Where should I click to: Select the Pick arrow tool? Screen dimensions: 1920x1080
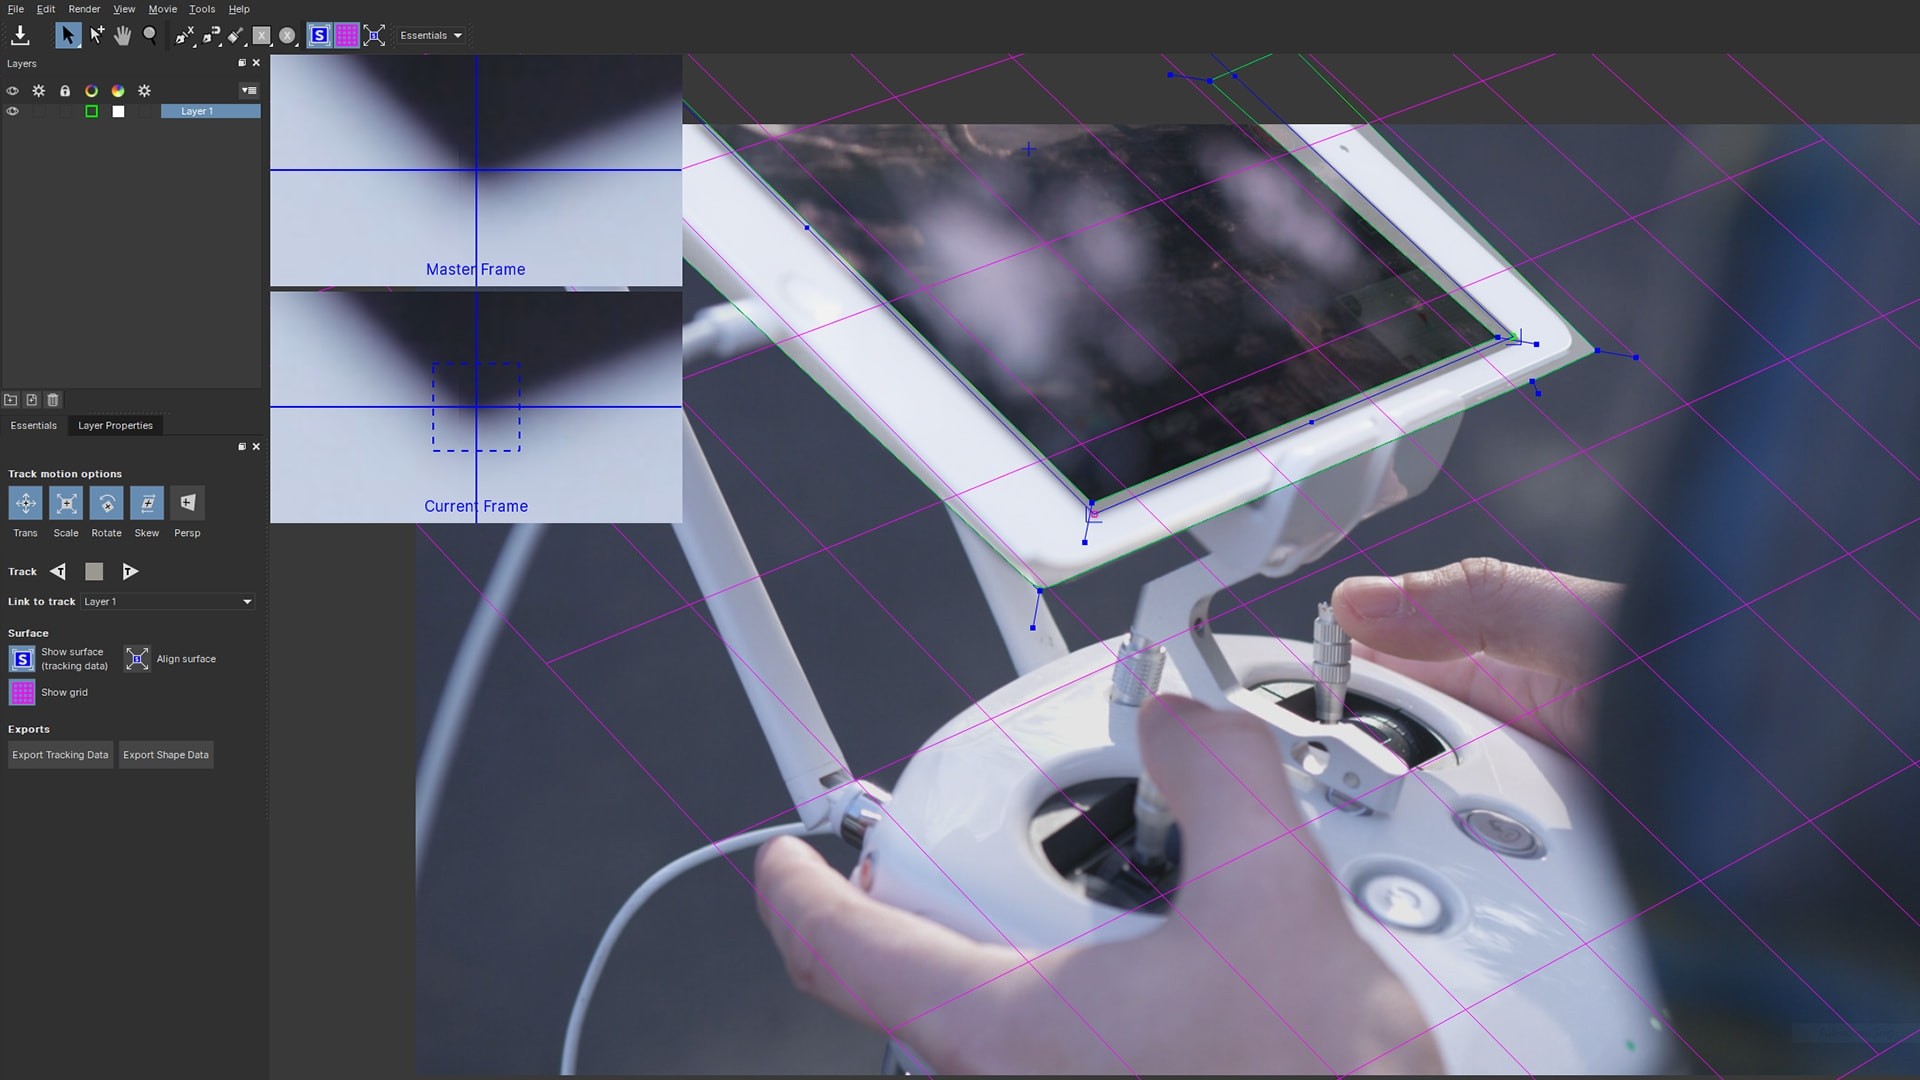pos(67,36)
